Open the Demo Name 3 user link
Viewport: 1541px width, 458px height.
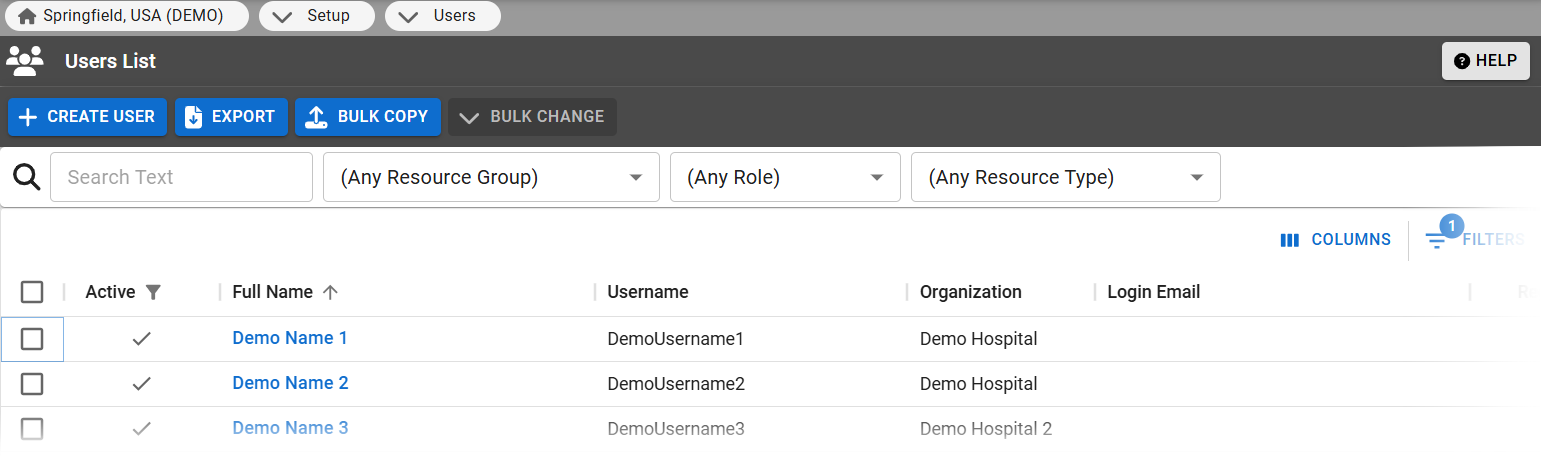click(x=290, y=428)
